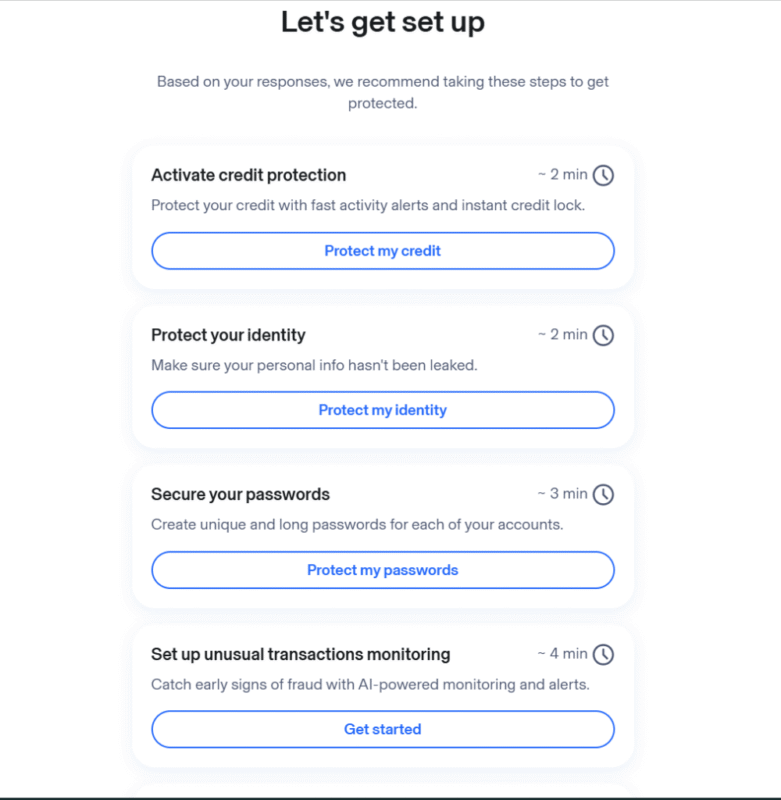
Task: Click the personal info leaked description
Action: 314,365
